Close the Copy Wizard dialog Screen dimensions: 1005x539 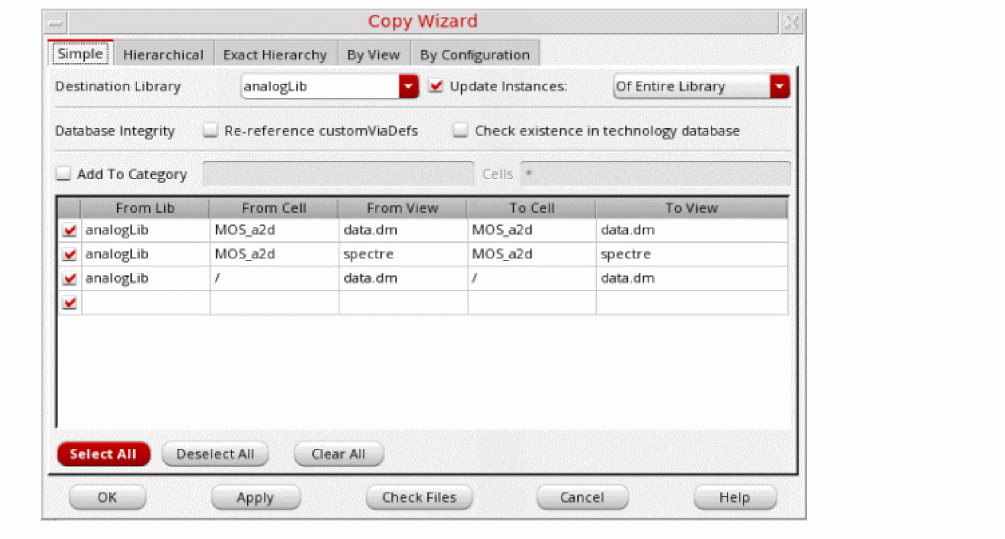click(792, 22)
